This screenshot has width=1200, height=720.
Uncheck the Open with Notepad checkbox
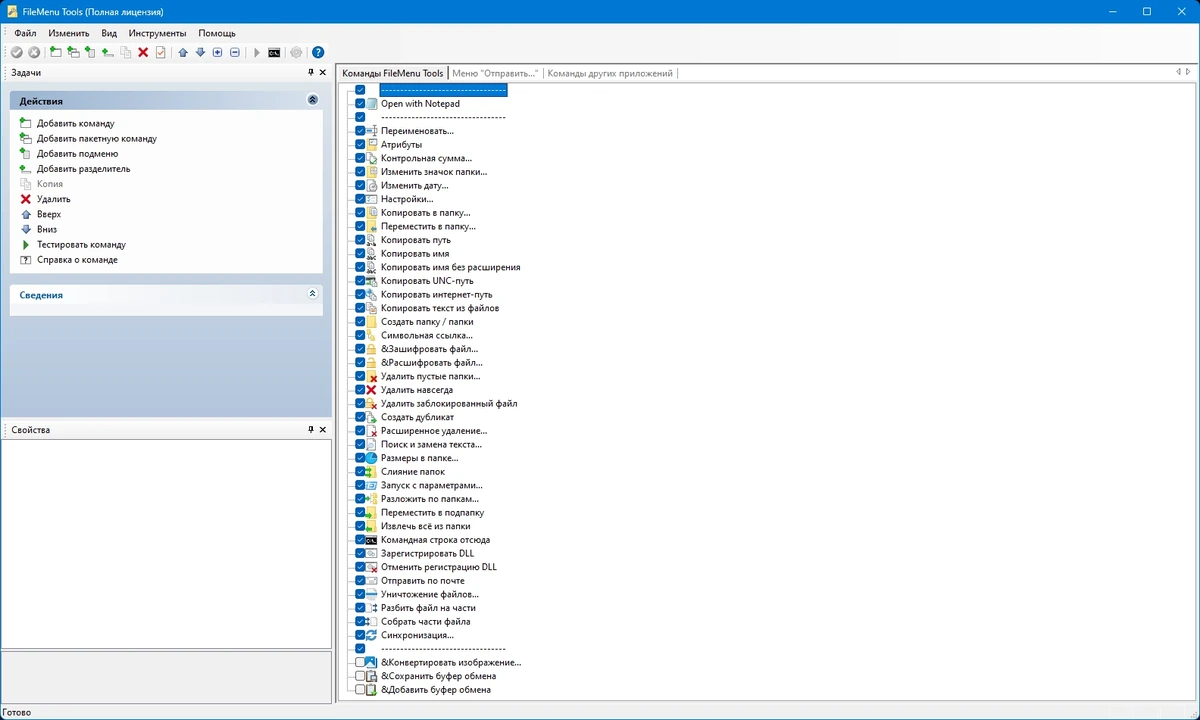[360, 104]
